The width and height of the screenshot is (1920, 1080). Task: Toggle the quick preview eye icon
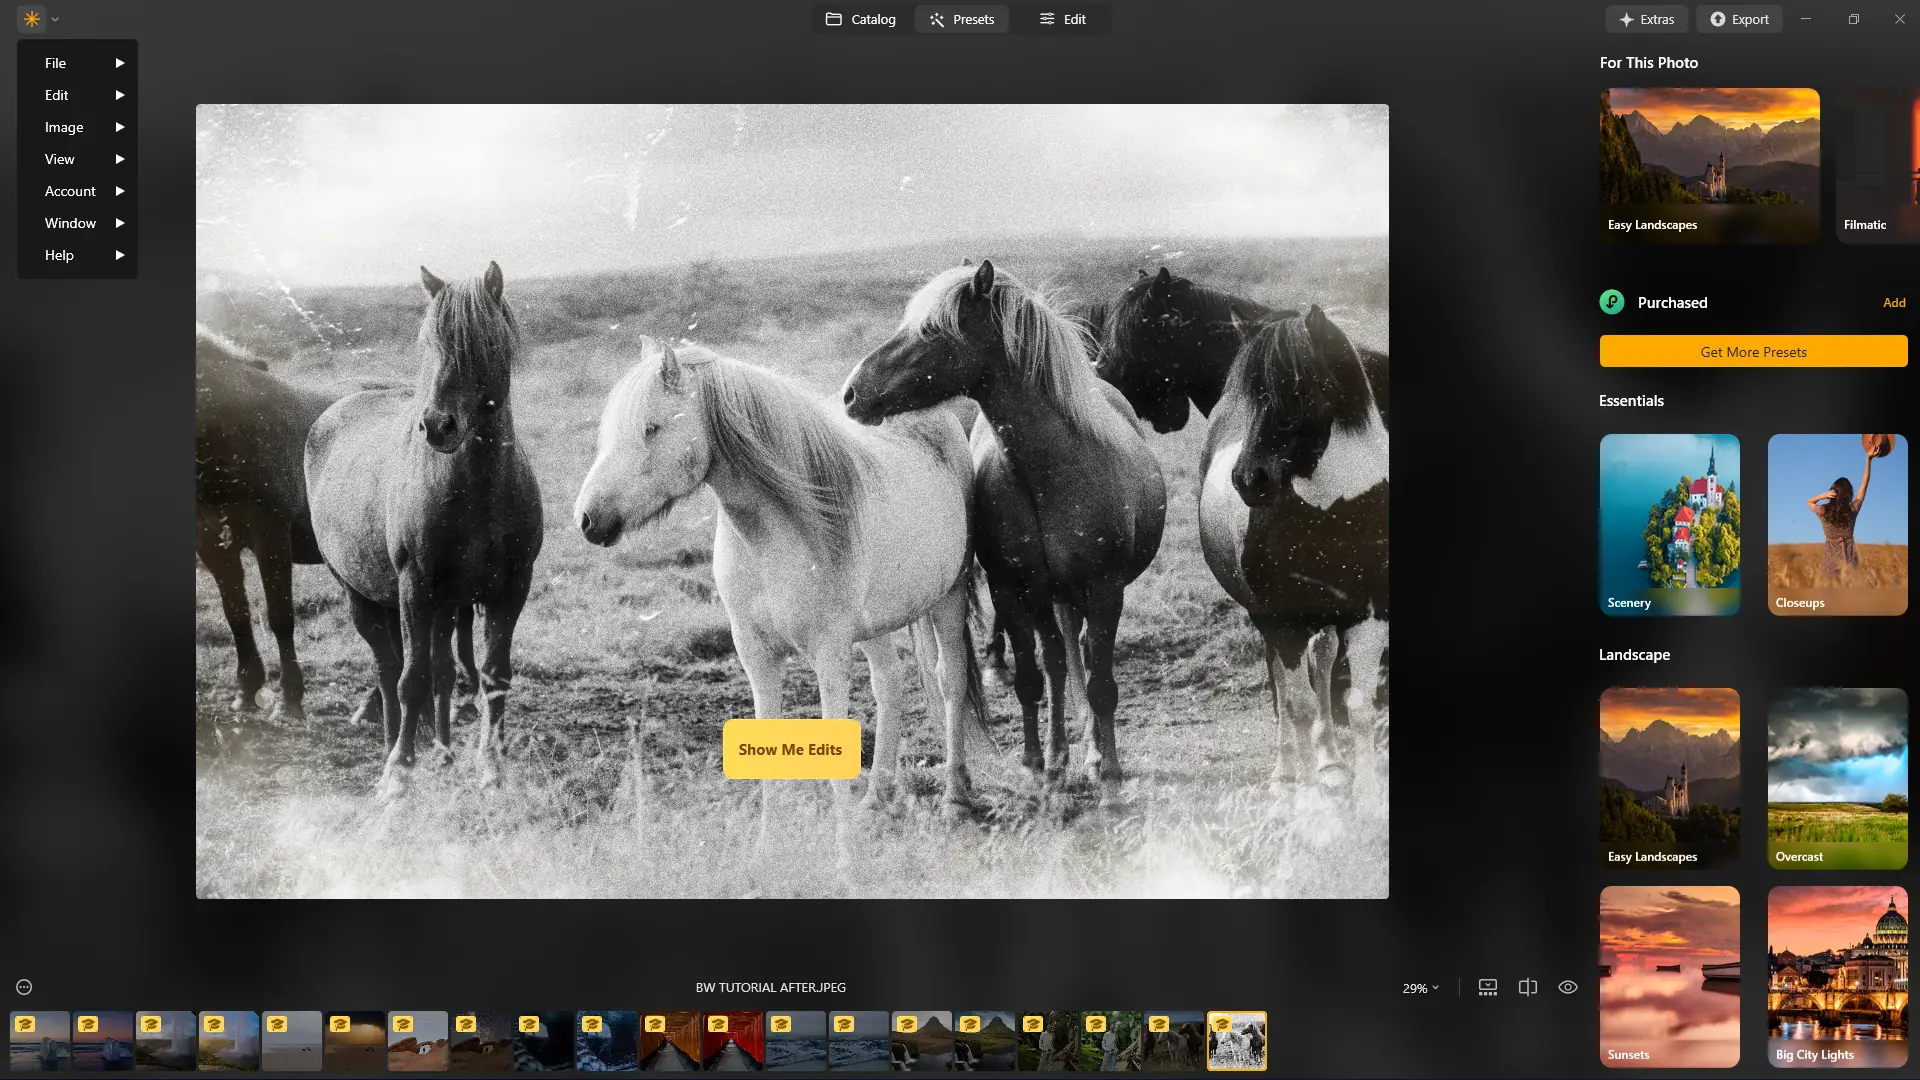pyautogui.click(x=1567, y=987)
